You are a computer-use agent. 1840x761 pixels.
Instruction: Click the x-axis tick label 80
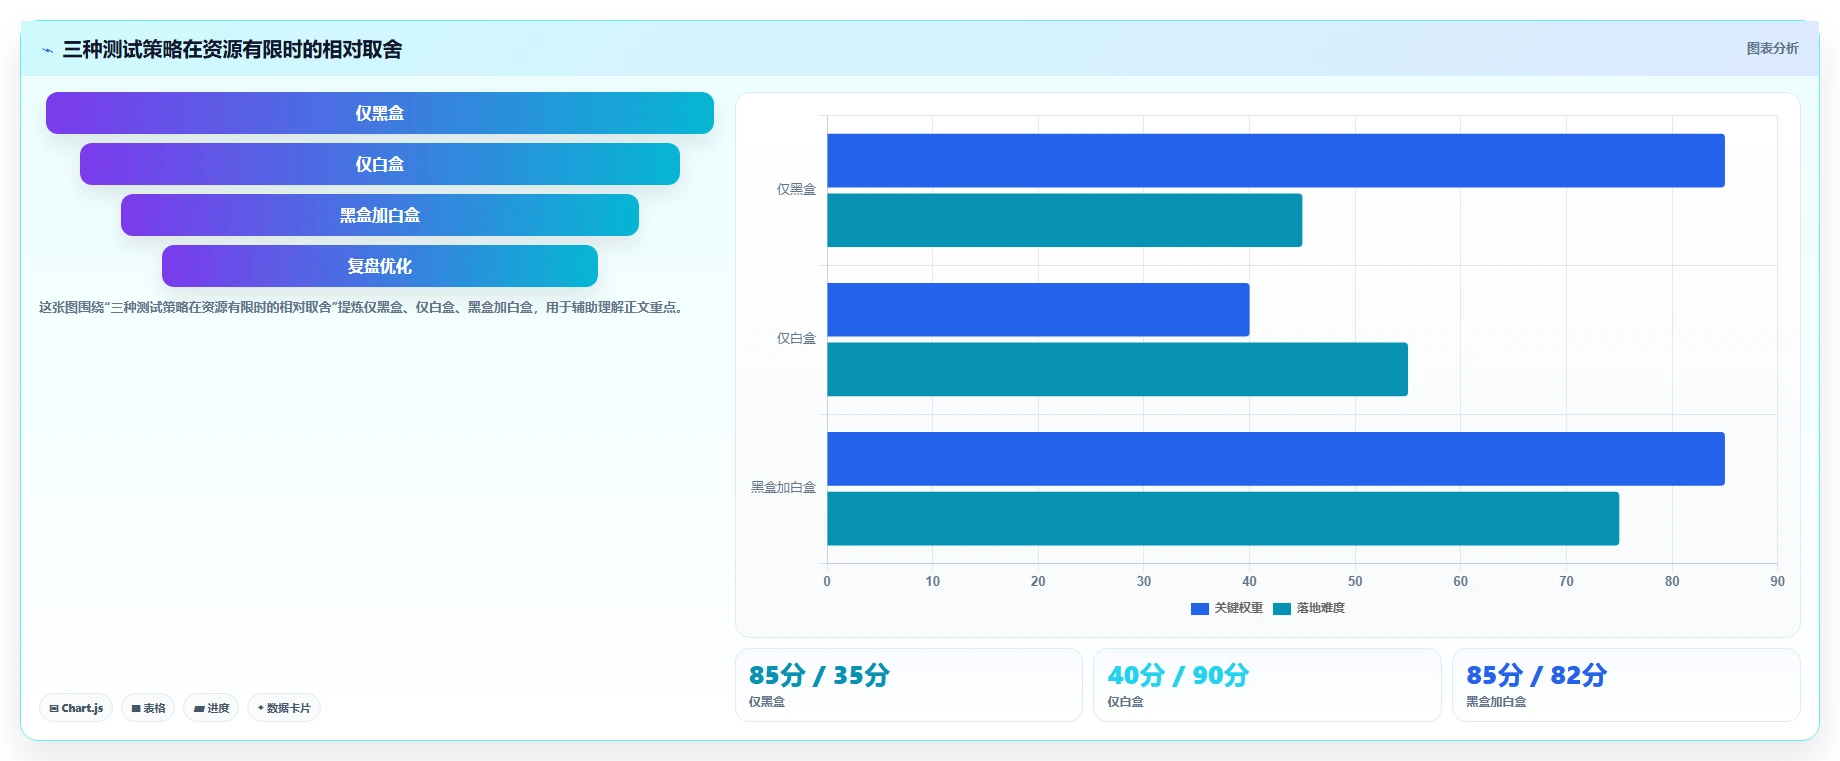(x=1672, y=581)
